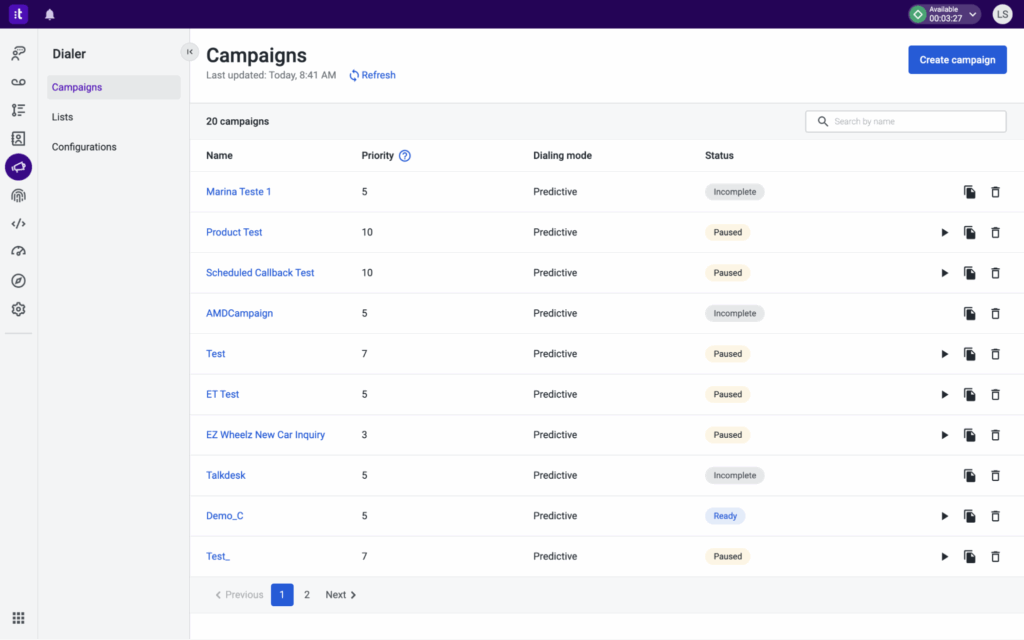Duplicate the Marina Teste 1 campaign
The width and height of the screenshot is (1024, 640).
click(x=969, y=192)
